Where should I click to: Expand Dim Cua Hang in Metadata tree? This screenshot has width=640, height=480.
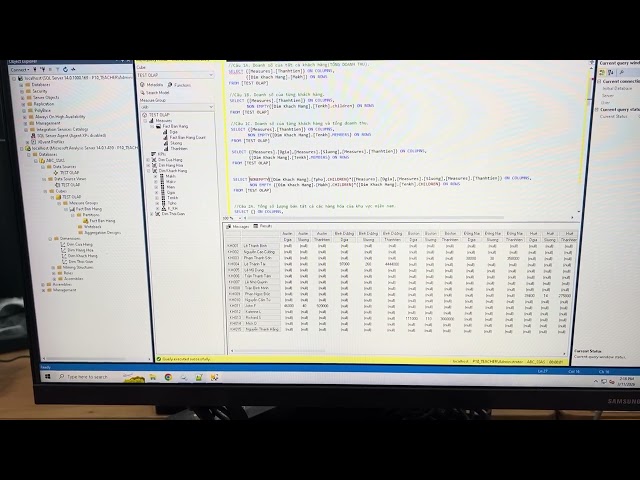[148, 160]
